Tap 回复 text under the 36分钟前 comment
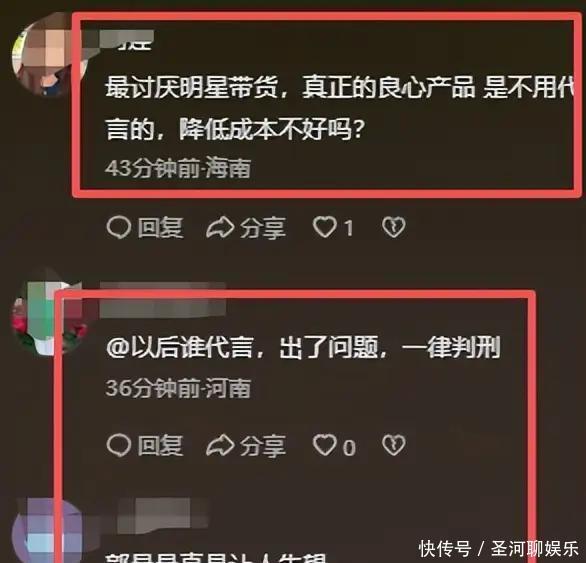Screen dimensions: 586x563 [160, 446]
